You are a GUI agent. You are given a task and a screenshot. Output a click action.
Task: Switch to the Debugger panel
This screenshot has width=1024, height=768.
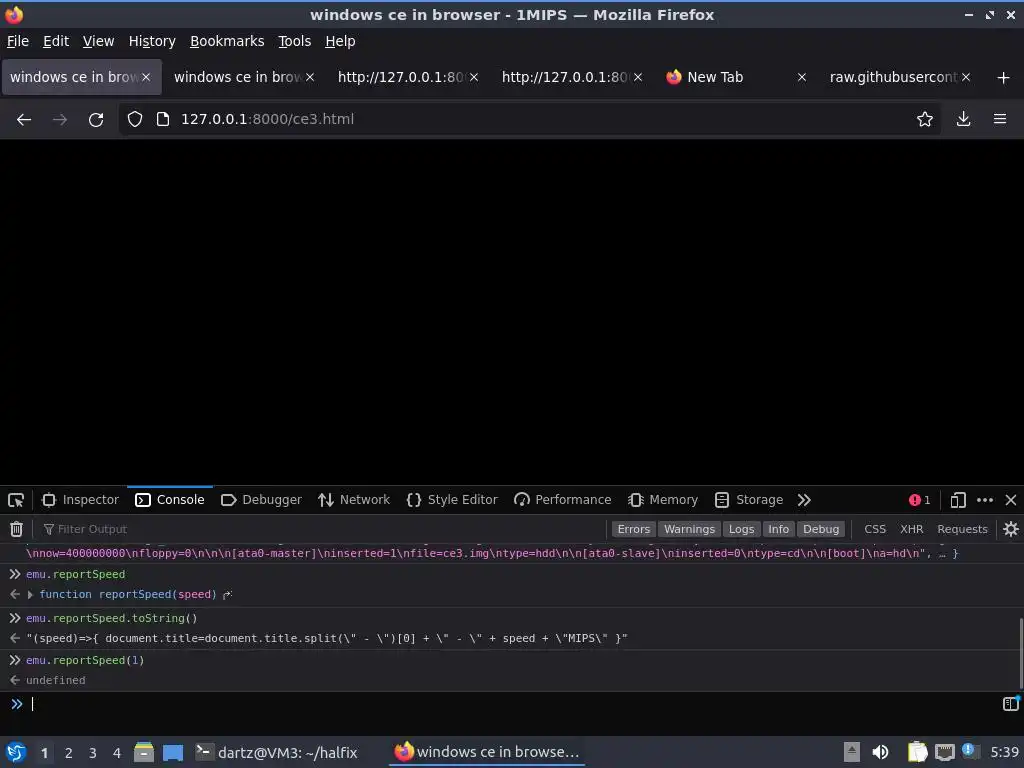(x=261, y=500)
